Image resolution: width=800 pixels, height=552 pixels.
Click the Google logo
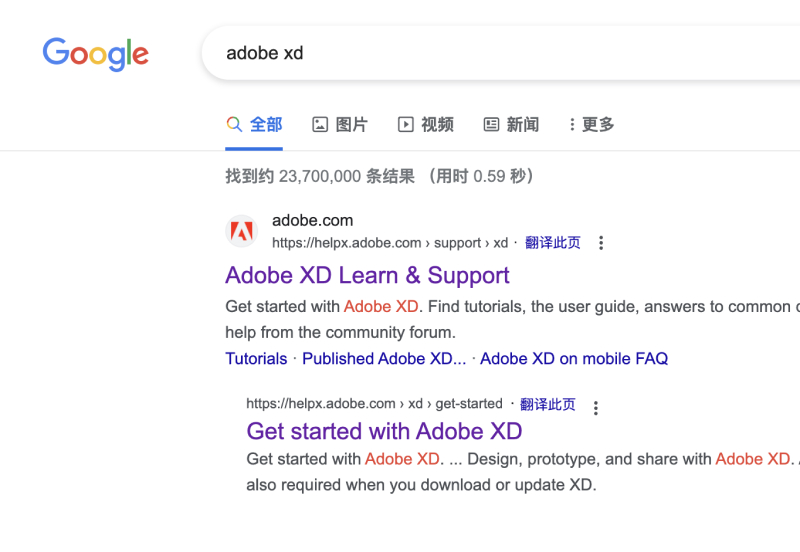click(95, 53)
